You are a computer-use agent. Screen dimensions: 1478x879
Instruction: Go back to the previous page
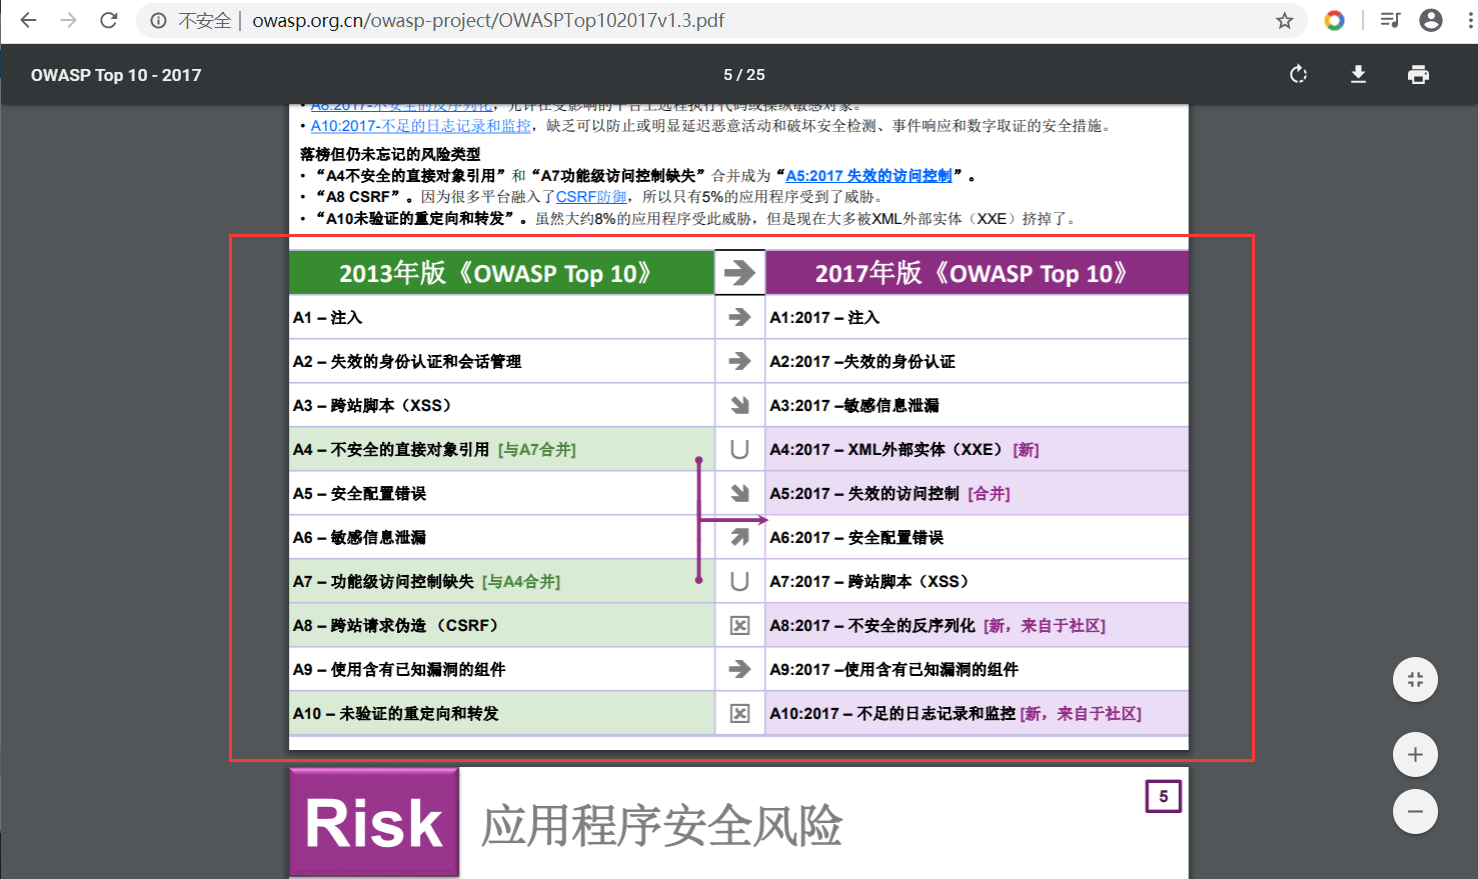(28, 20)
